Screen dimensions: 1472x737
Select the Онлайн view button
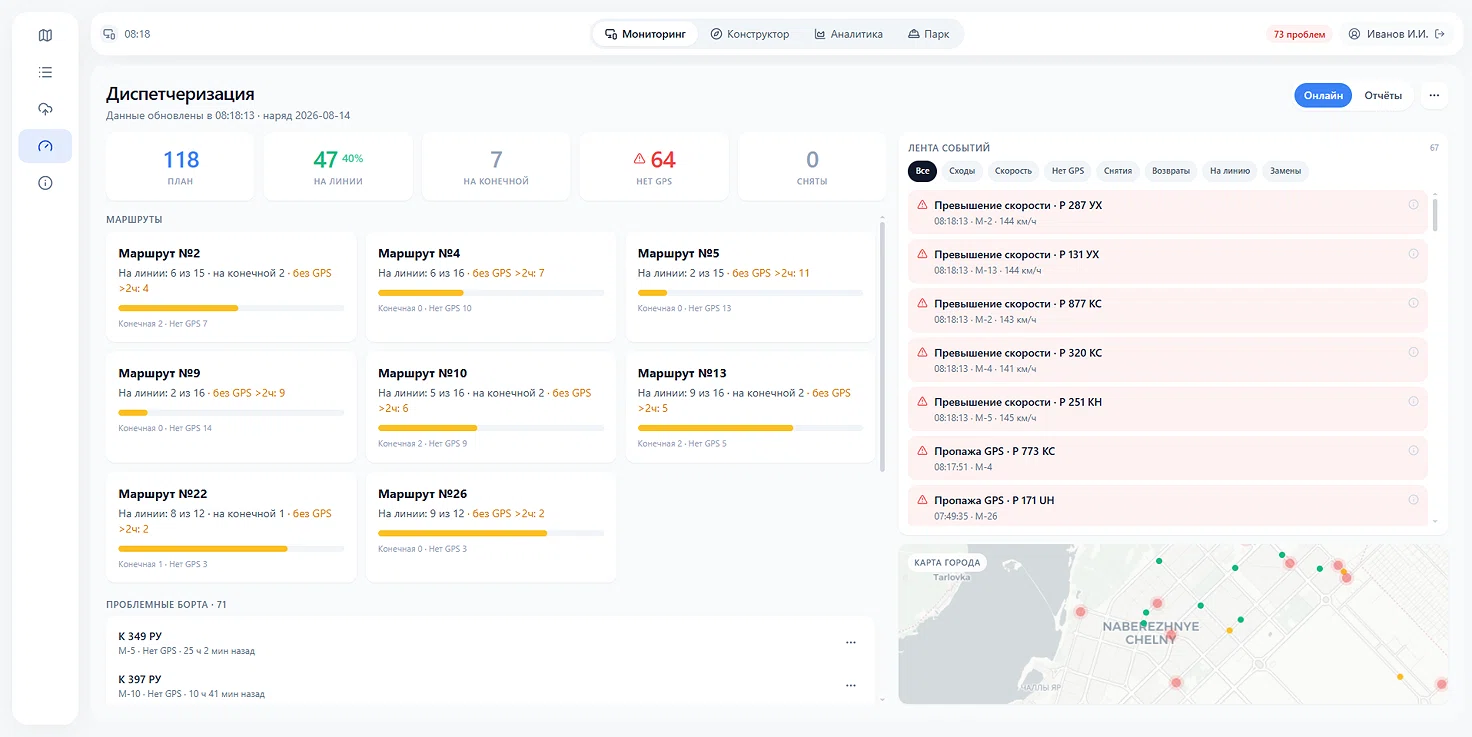pyautogui.click(x=1323, y=95)
